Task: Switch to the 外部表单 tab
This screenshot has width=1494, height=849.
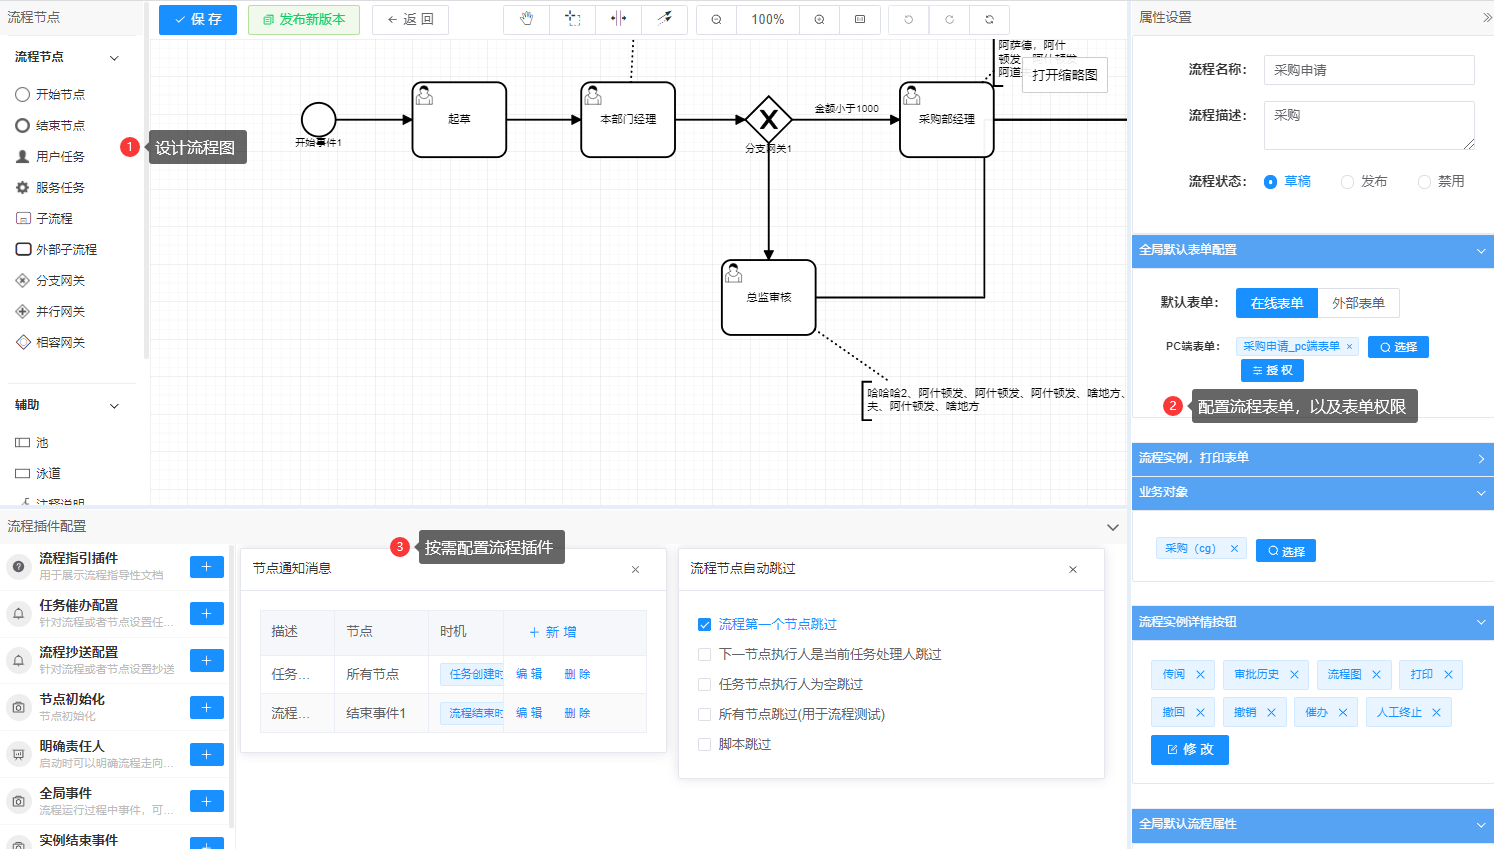Action: 1358,303
